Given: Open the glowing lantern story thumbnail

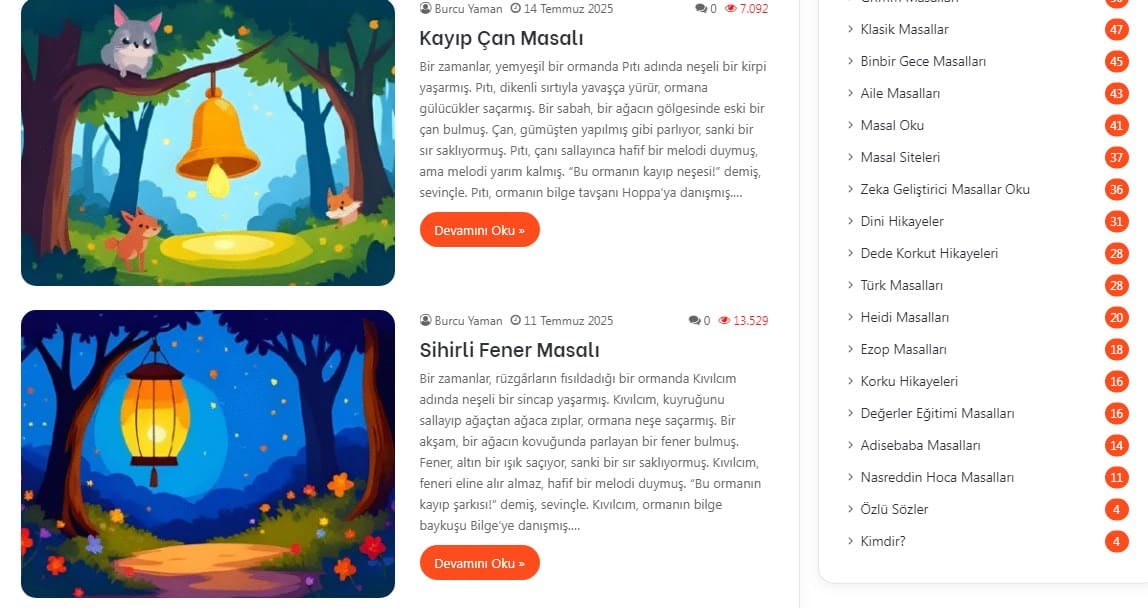Looking at the screenshot, I should point(208,454).
